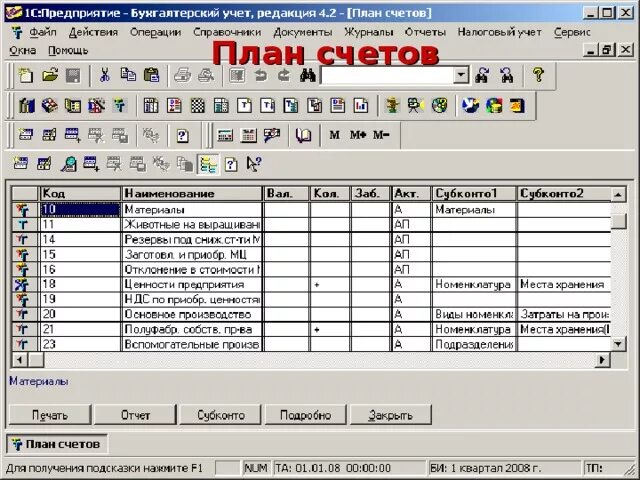Click the Подробно button

[305, 415]
